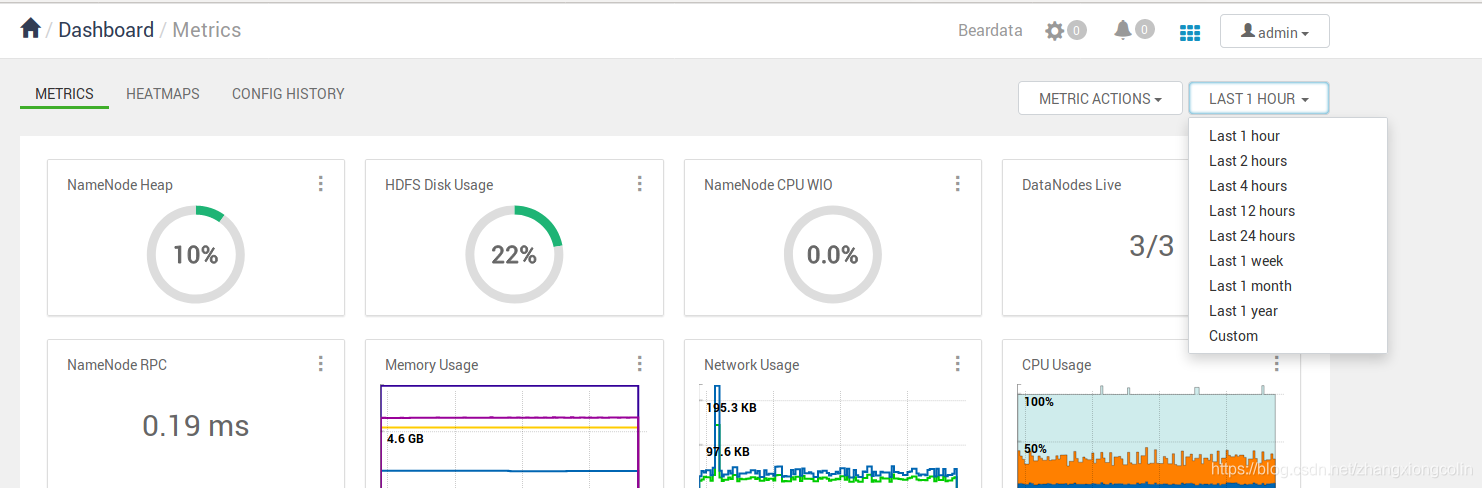Click the alerts count badge
Image resolution: width=1482 pixels, height=488 pixels.
point(1145,29)
